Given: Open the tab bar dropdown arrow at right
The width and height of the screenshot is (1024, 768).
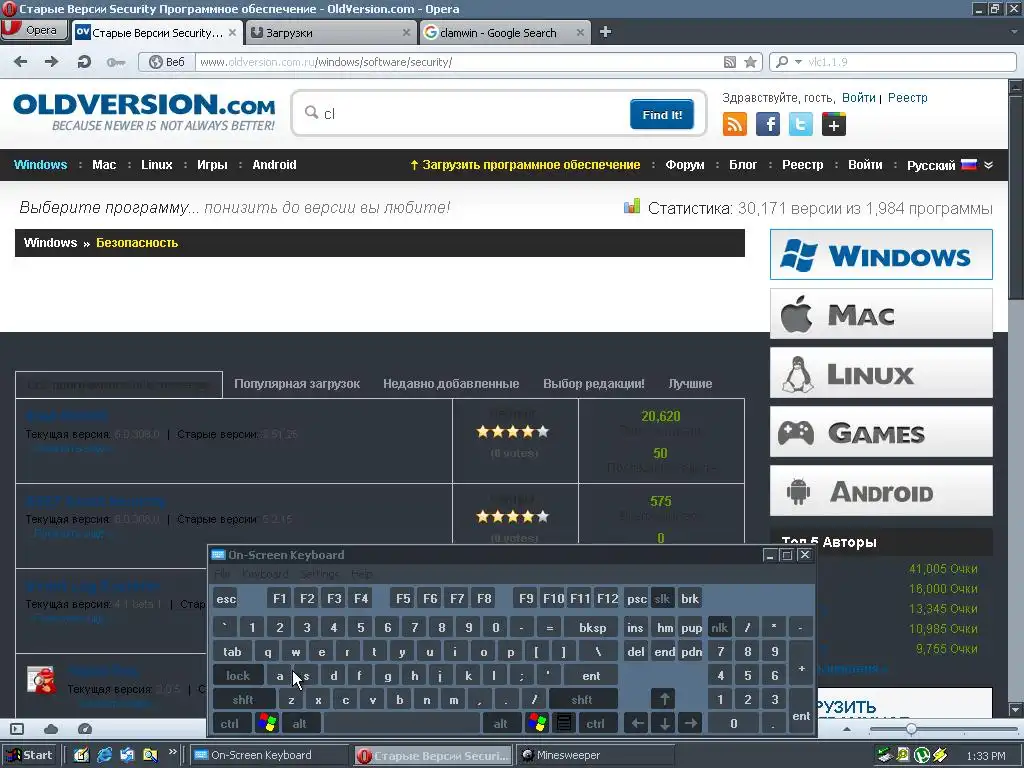Looking at the screenshot, I should tap(1015, 31).
